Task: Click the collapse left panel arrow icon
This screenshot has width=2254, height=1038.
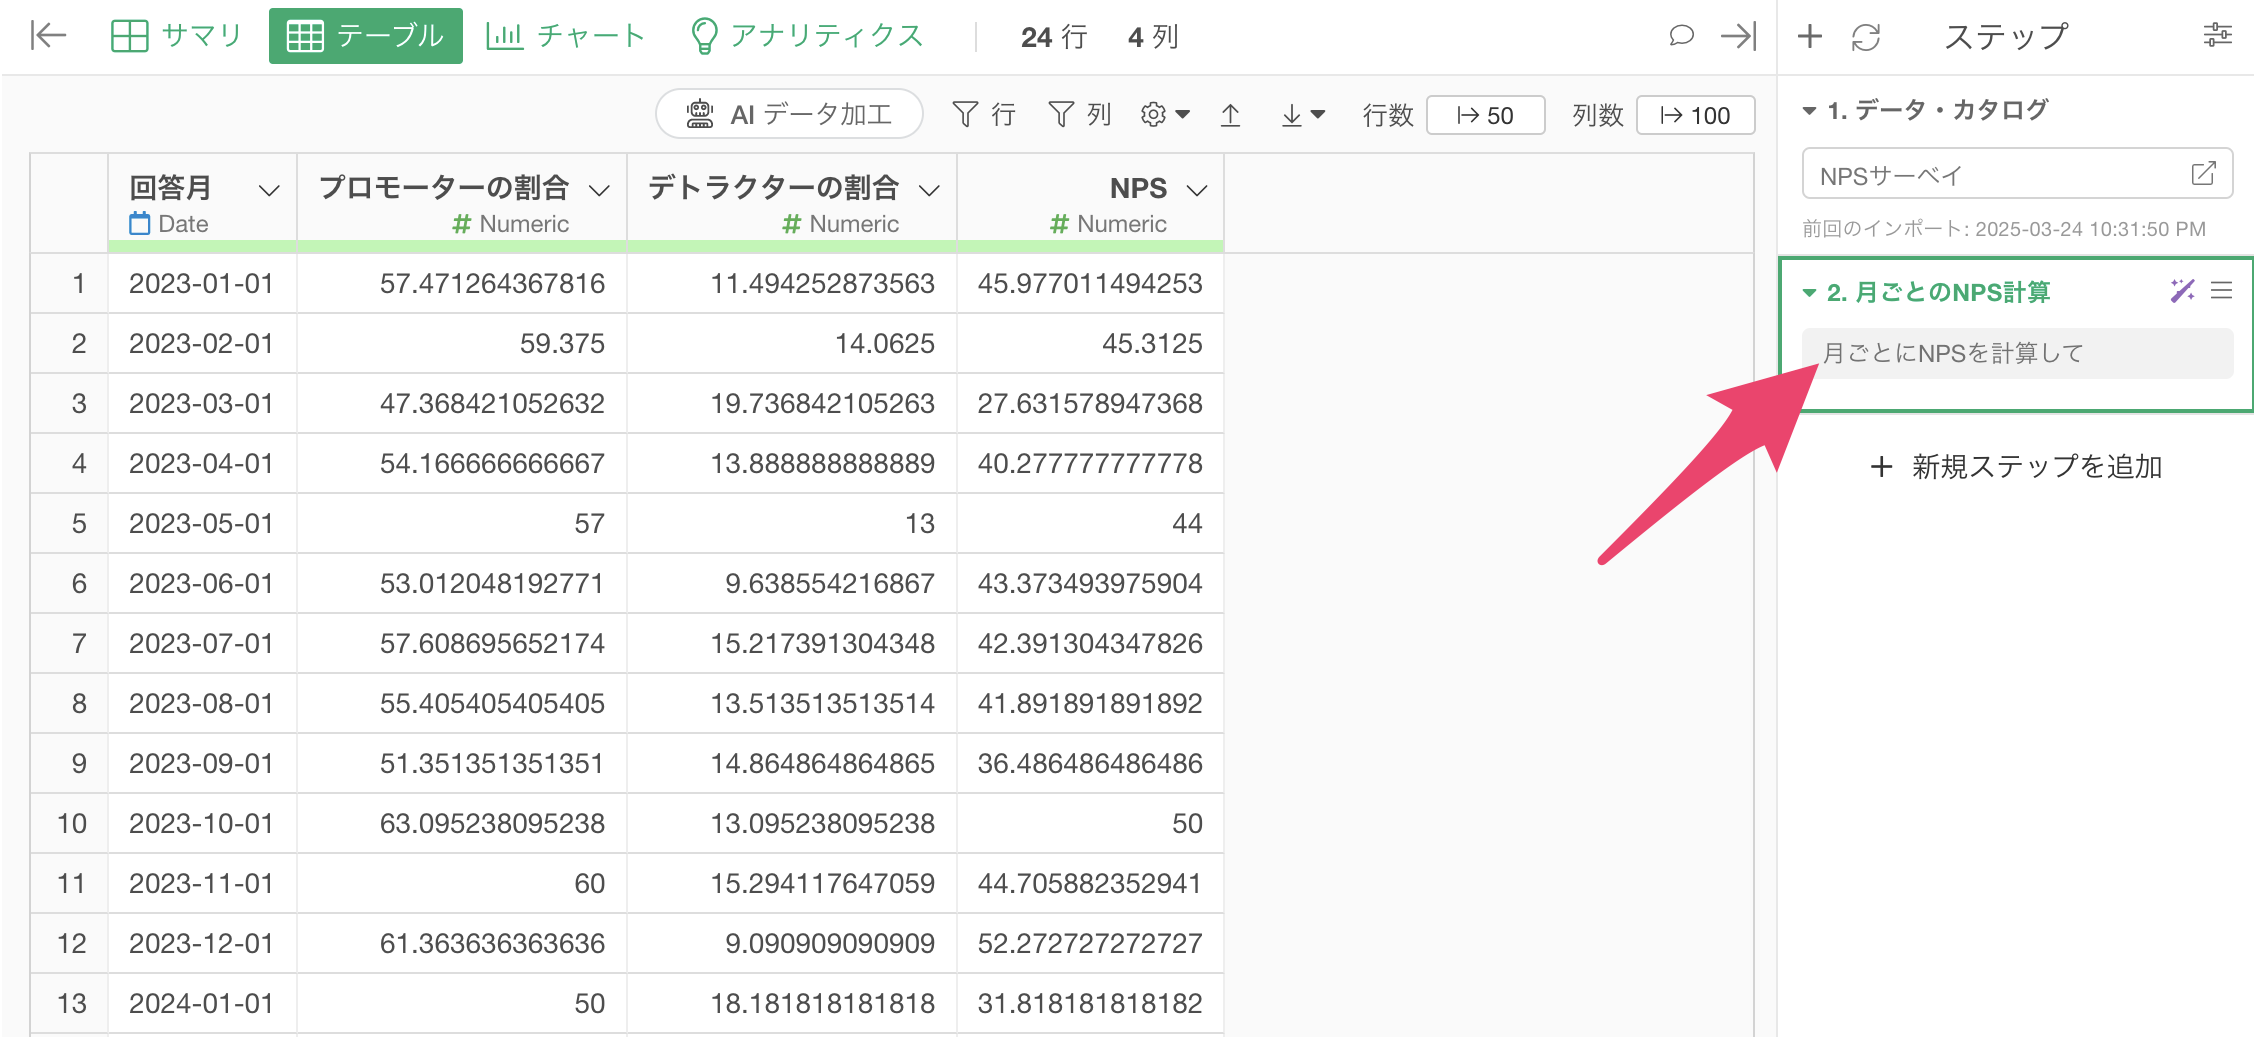Action: coord(47,36)
